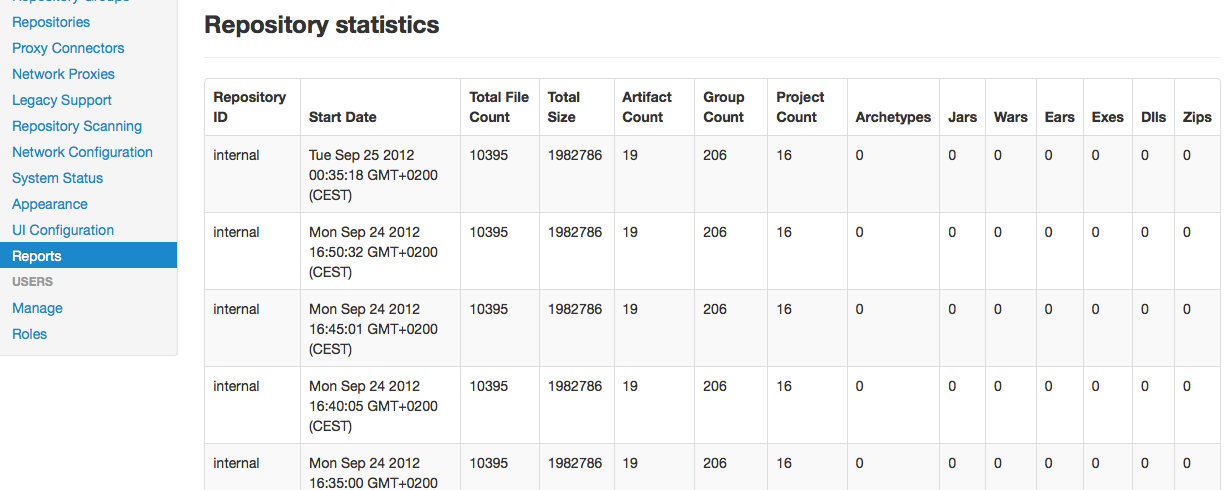Screen dimensions: 1226x490
Task: Open the Repositories sidebar link
Action: pyautogui.click(x=51, y=22)
